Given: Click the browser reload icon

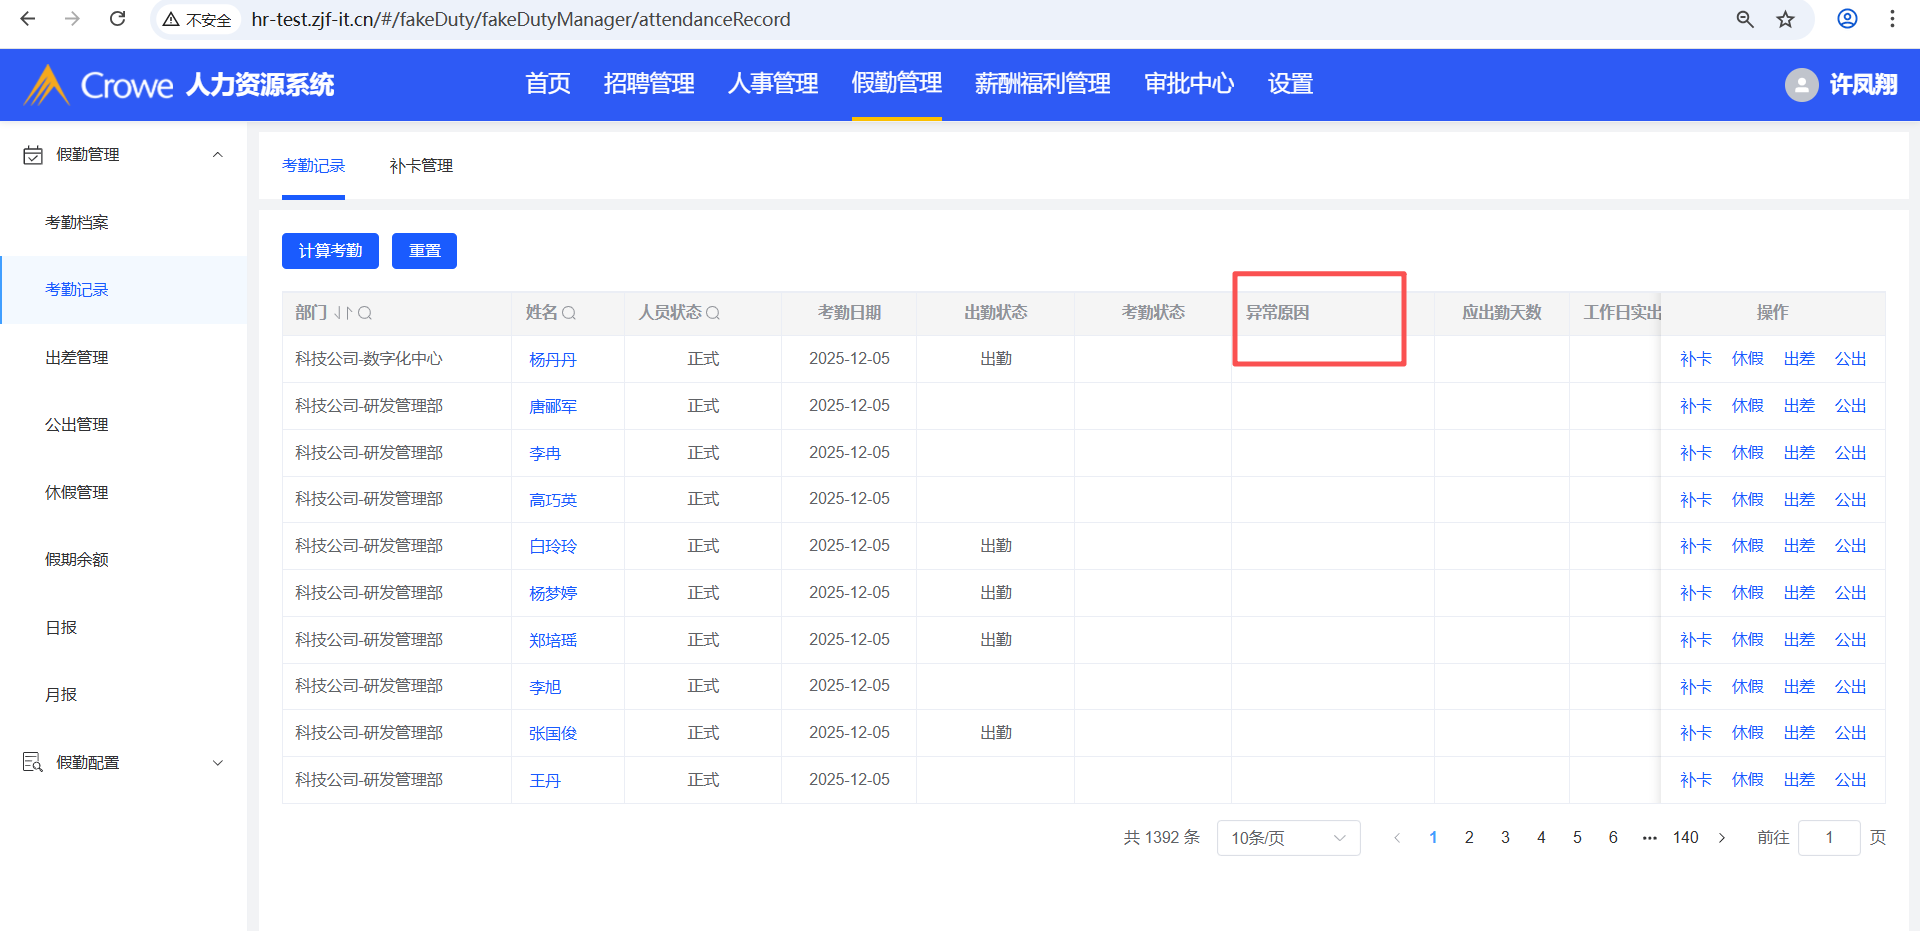Looking at the screenshot, I should (x=117, y=19).
